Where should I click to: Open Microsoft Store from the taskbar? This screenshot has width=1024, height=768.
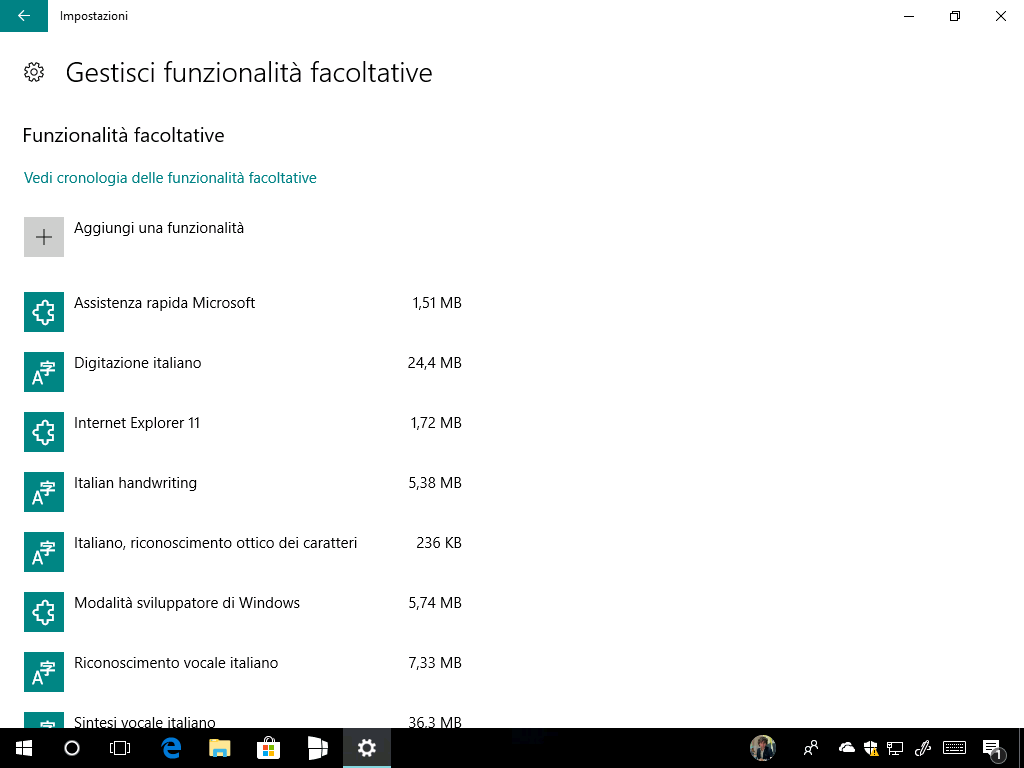coord(268,748)
